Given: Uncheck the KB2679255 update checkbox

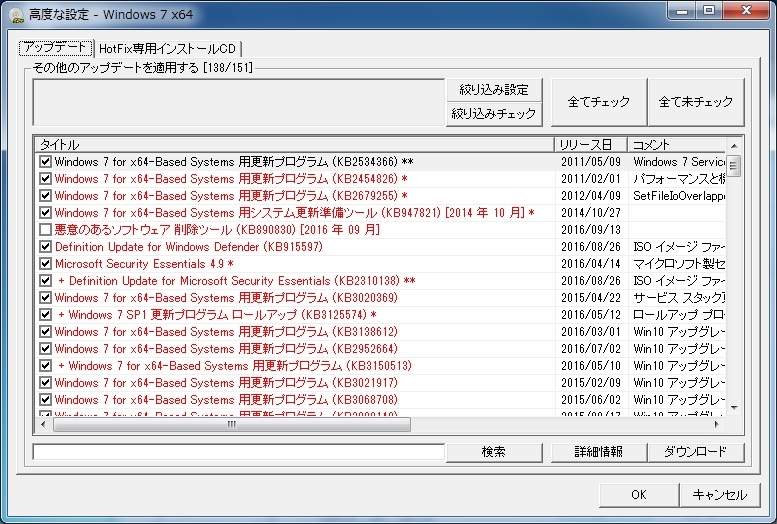Looking at the screenshot, I should [x=46, y=195].
